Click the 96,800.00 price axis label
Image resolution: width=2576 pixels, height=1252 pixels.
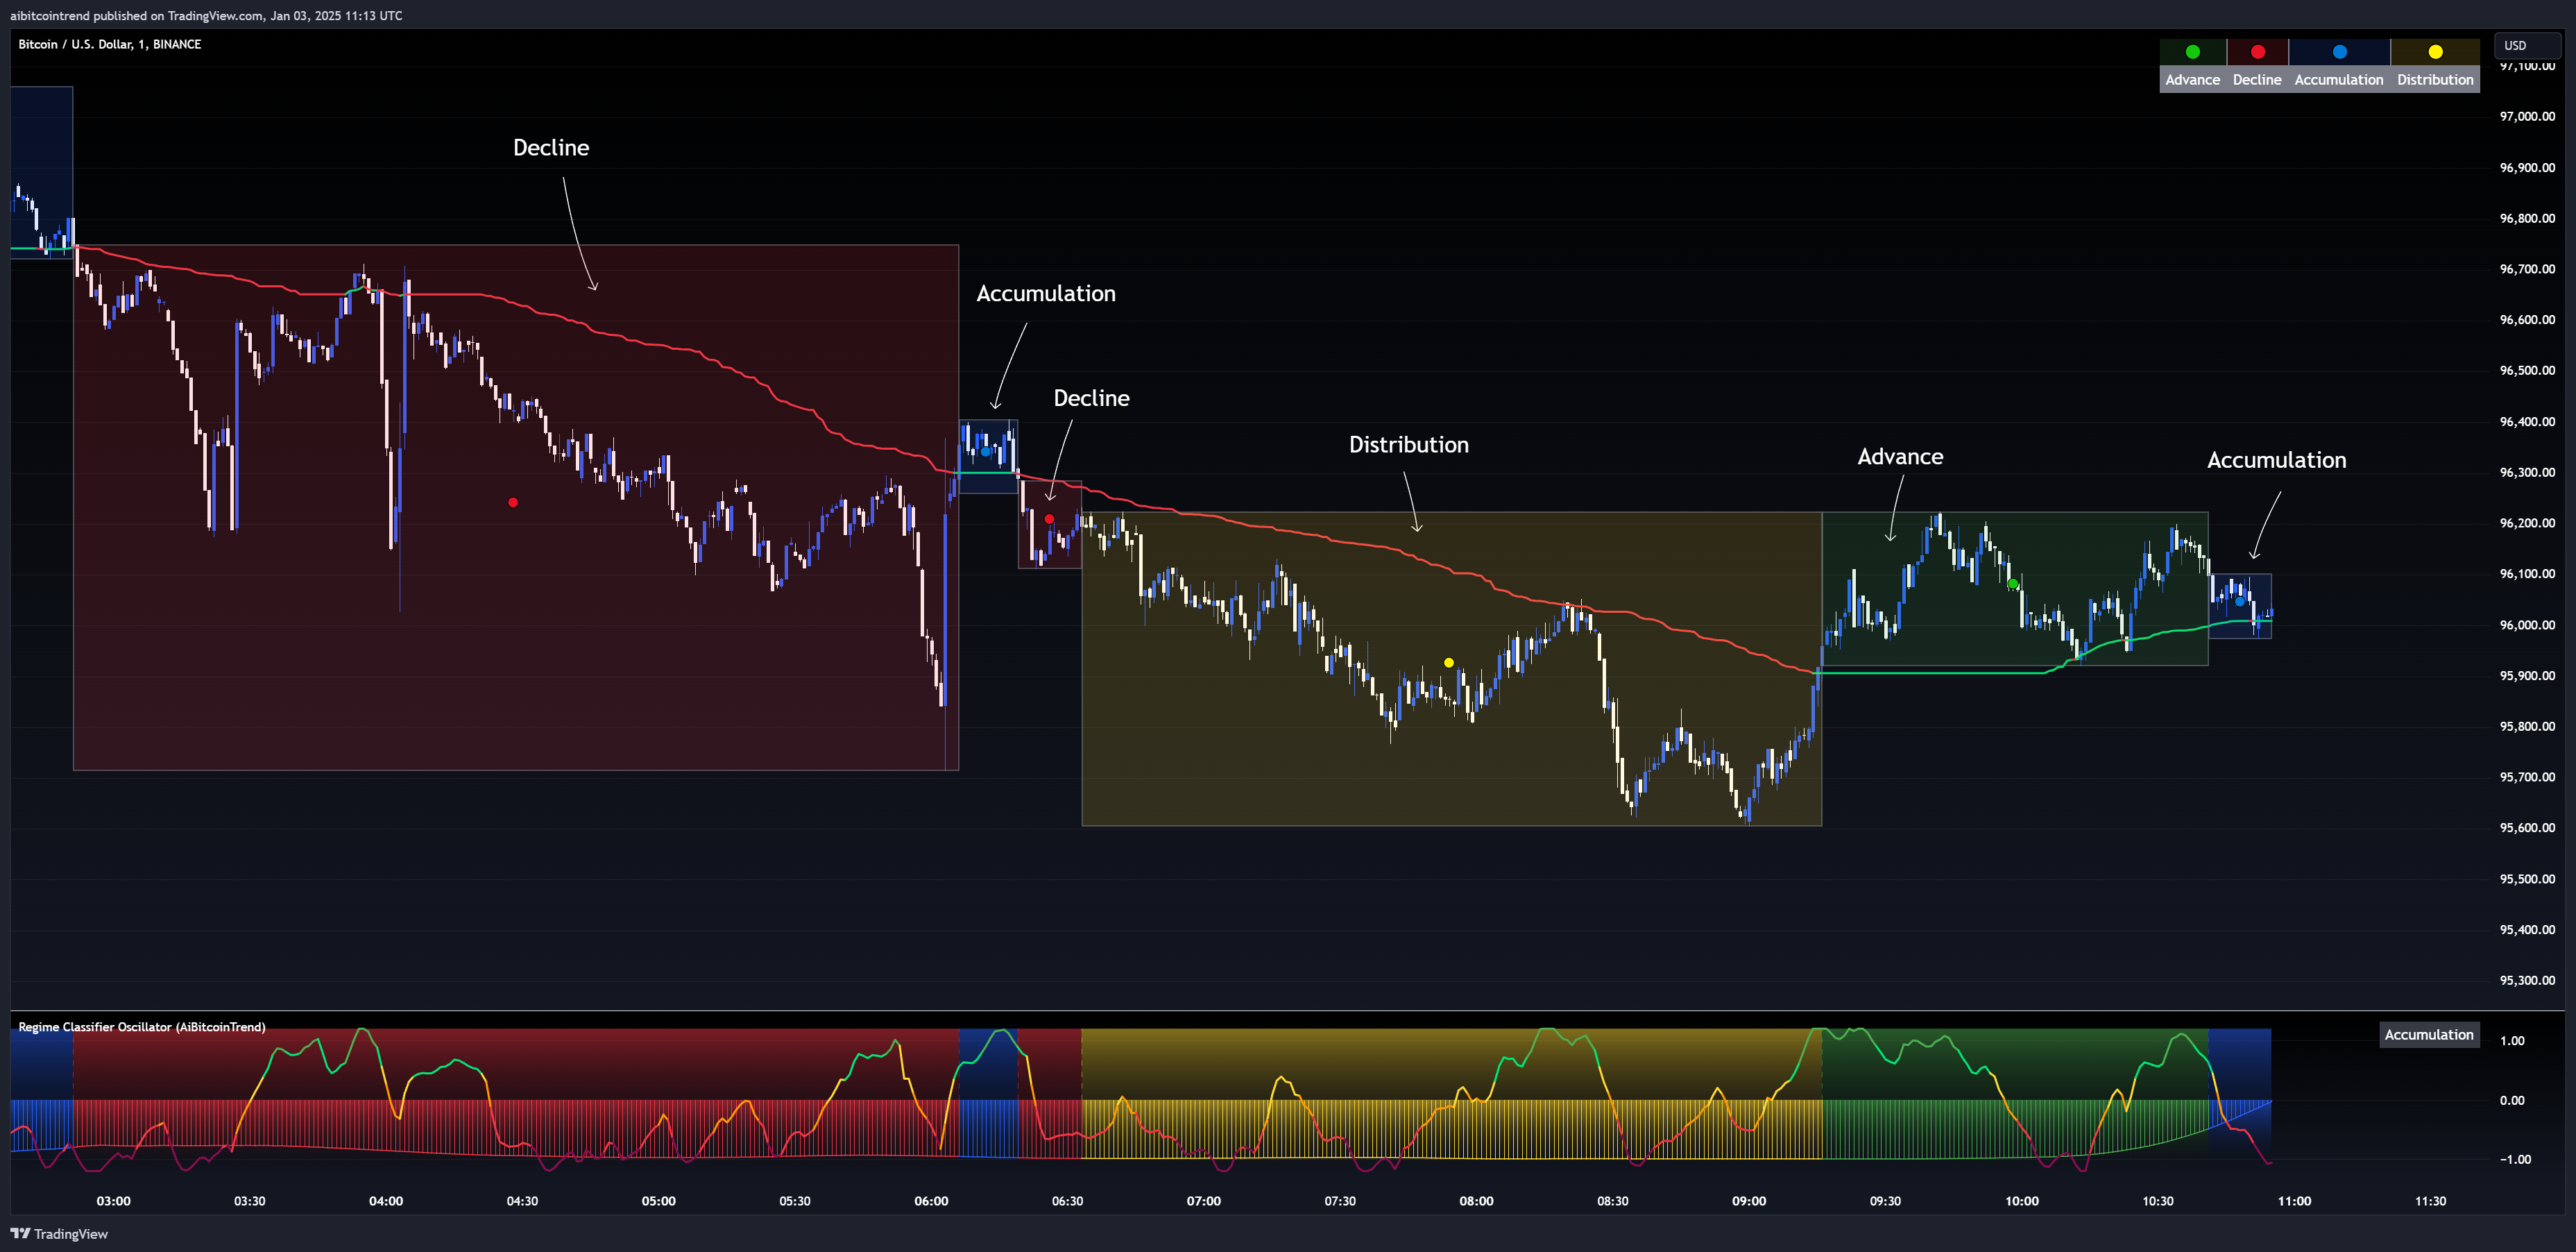click(2527, 218)
